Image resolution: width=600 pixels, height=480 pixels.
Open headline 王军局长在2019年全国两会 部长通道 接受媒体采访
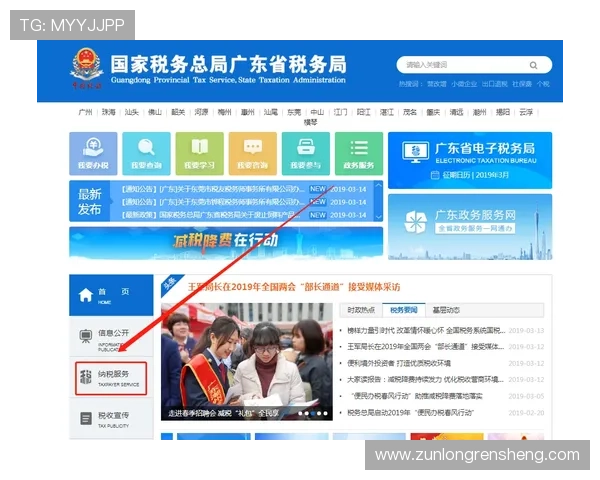coord(294,287)
